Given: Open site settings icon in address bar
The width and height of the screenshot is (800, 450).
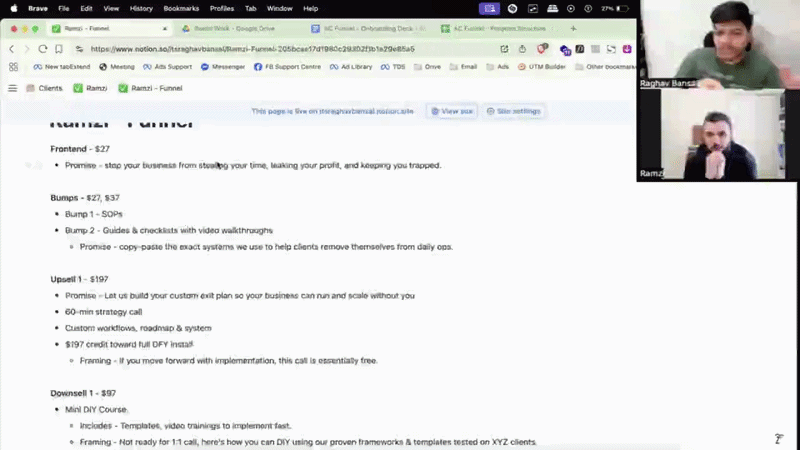Looking at the screenshot, I should point(79,49).
